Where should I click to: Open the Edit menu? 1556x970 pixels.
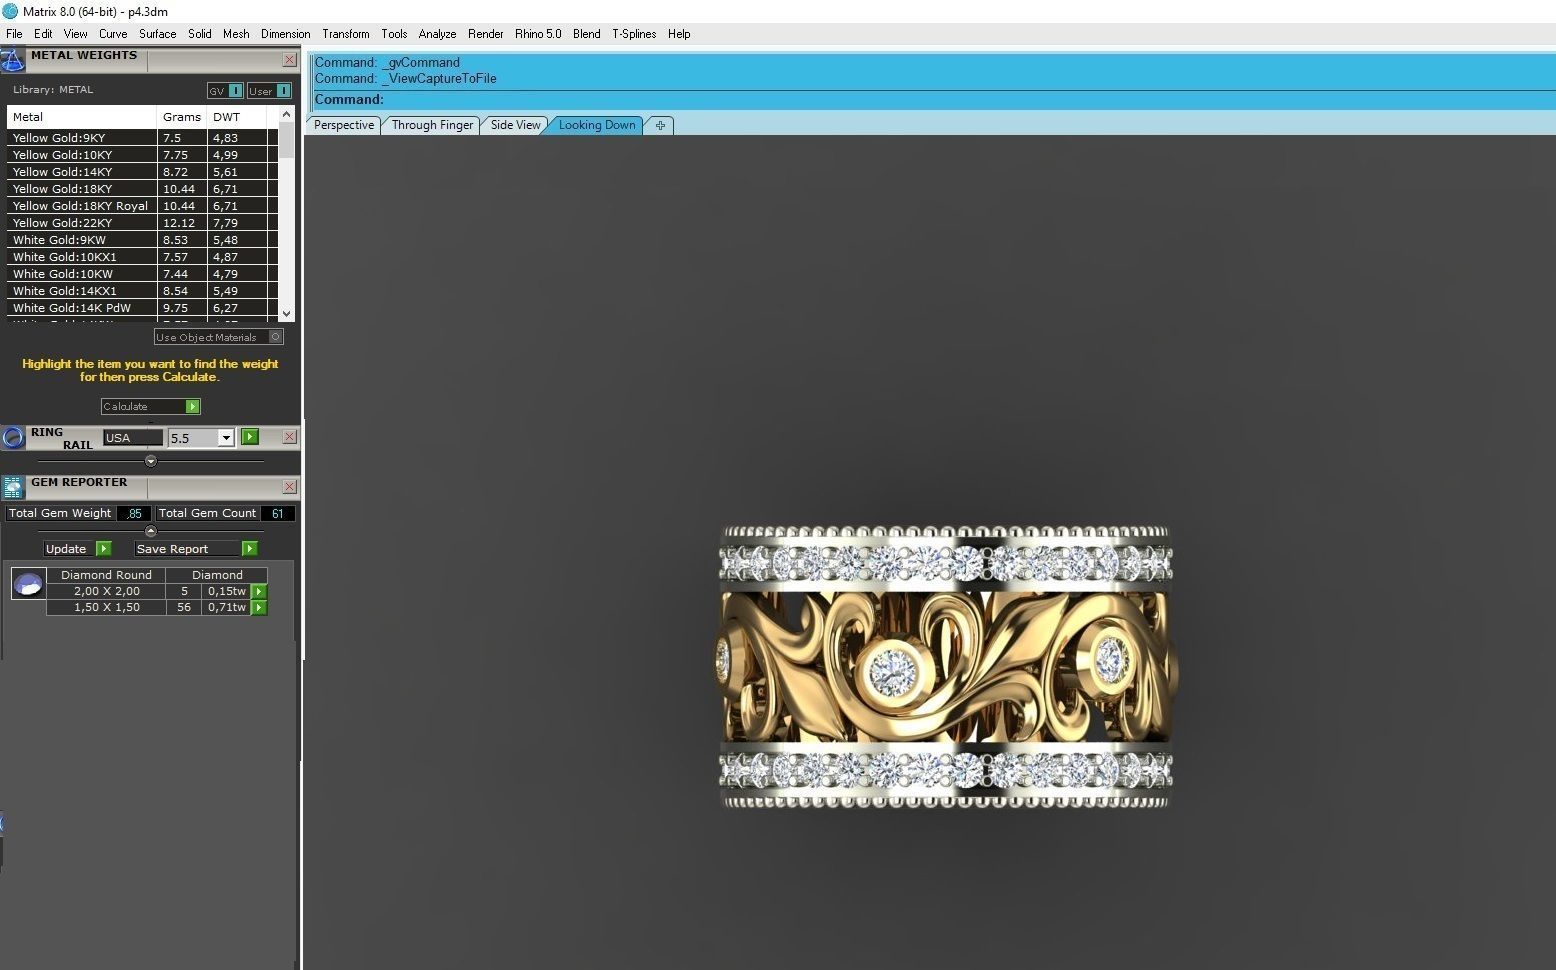[43, 34]
